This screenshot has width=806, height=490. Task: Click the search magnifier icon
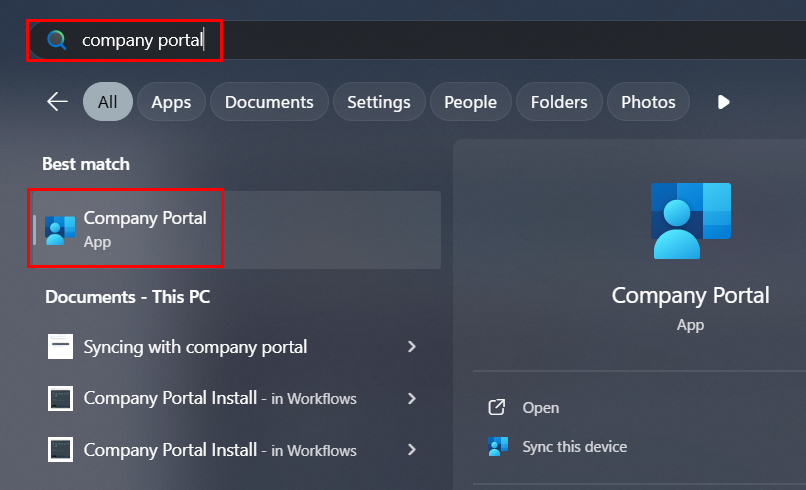point(57,40)
